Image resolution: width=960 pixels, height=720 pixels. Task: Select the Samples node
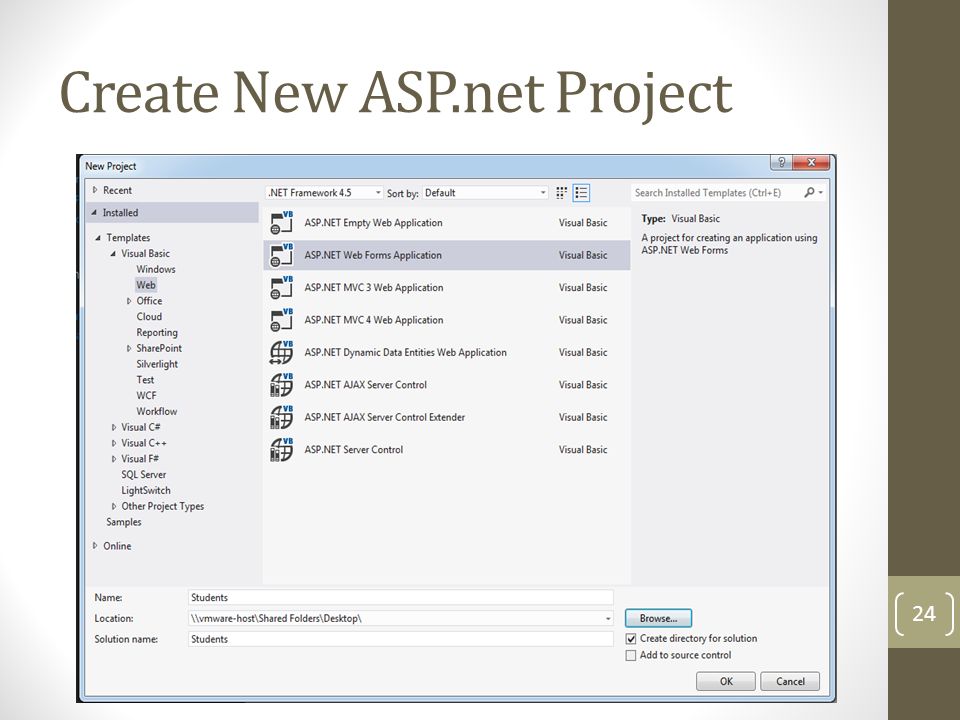[x=124, y=522]
